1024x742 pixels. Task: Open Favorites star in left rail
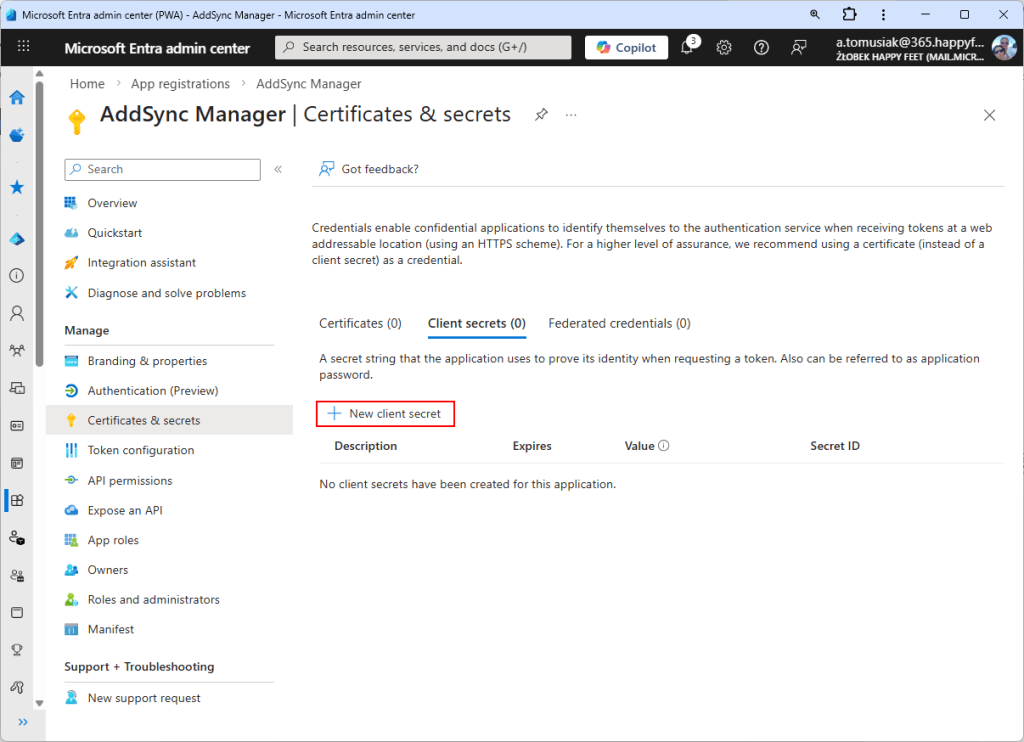click(17, 187)
